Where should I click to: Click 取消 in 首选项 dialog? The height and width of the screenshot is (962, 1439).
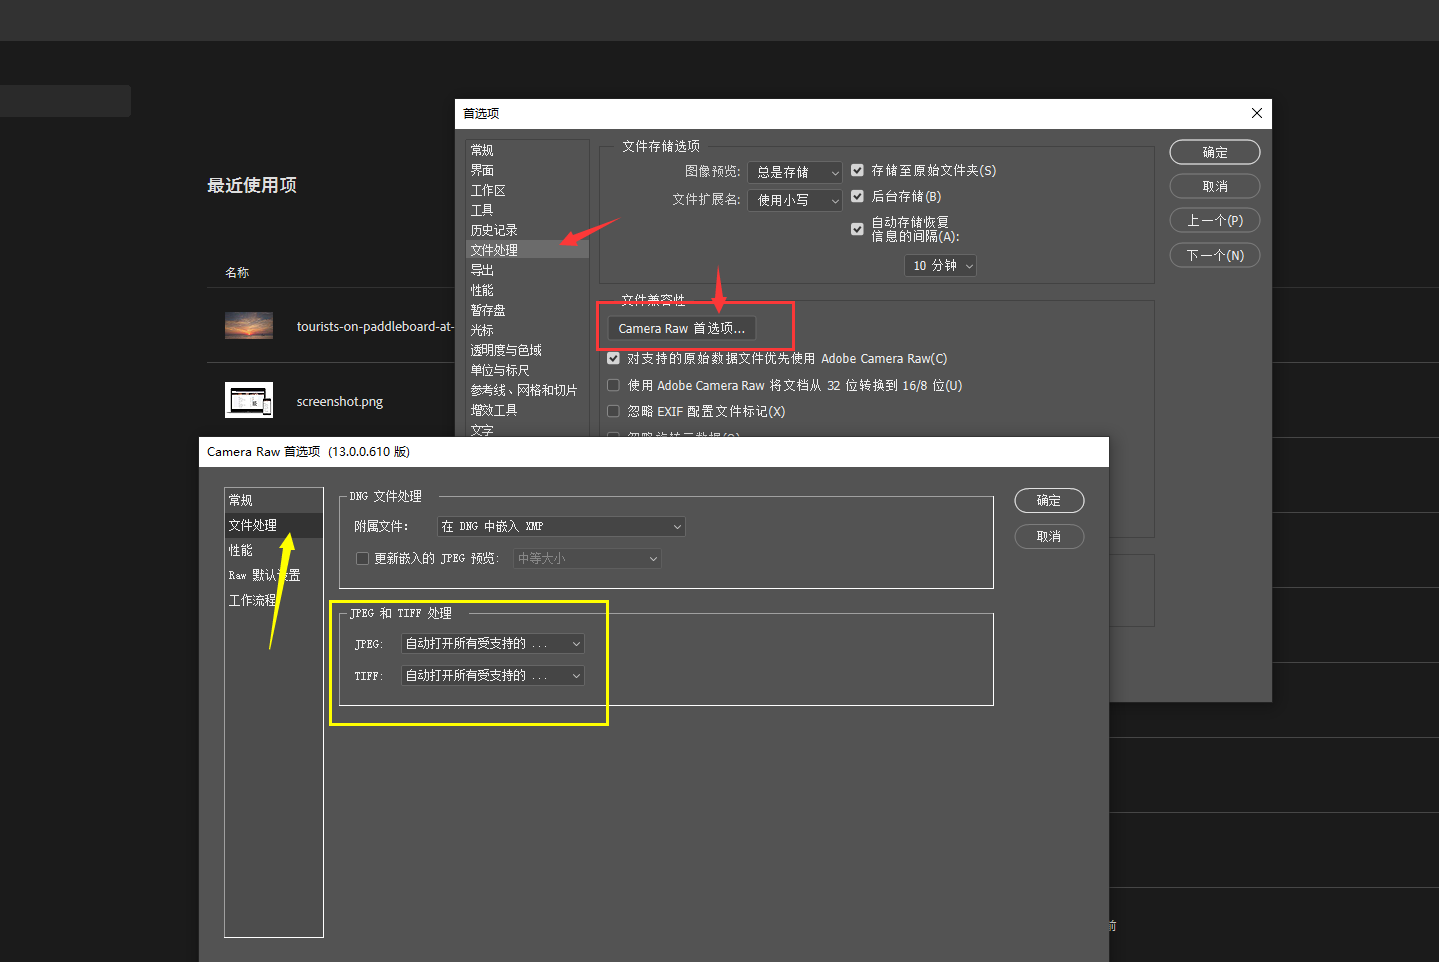click(1215, 186)
